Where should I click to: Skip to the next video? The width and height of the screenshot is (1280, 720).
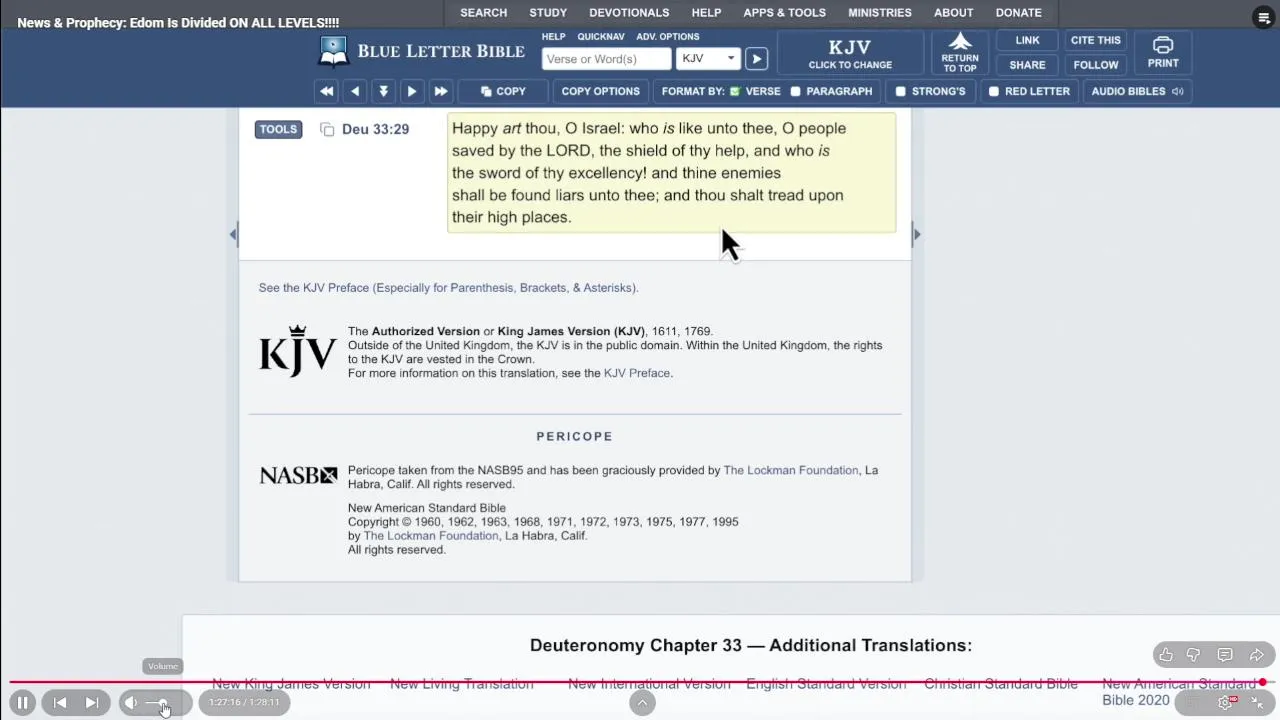pos(91,703)
